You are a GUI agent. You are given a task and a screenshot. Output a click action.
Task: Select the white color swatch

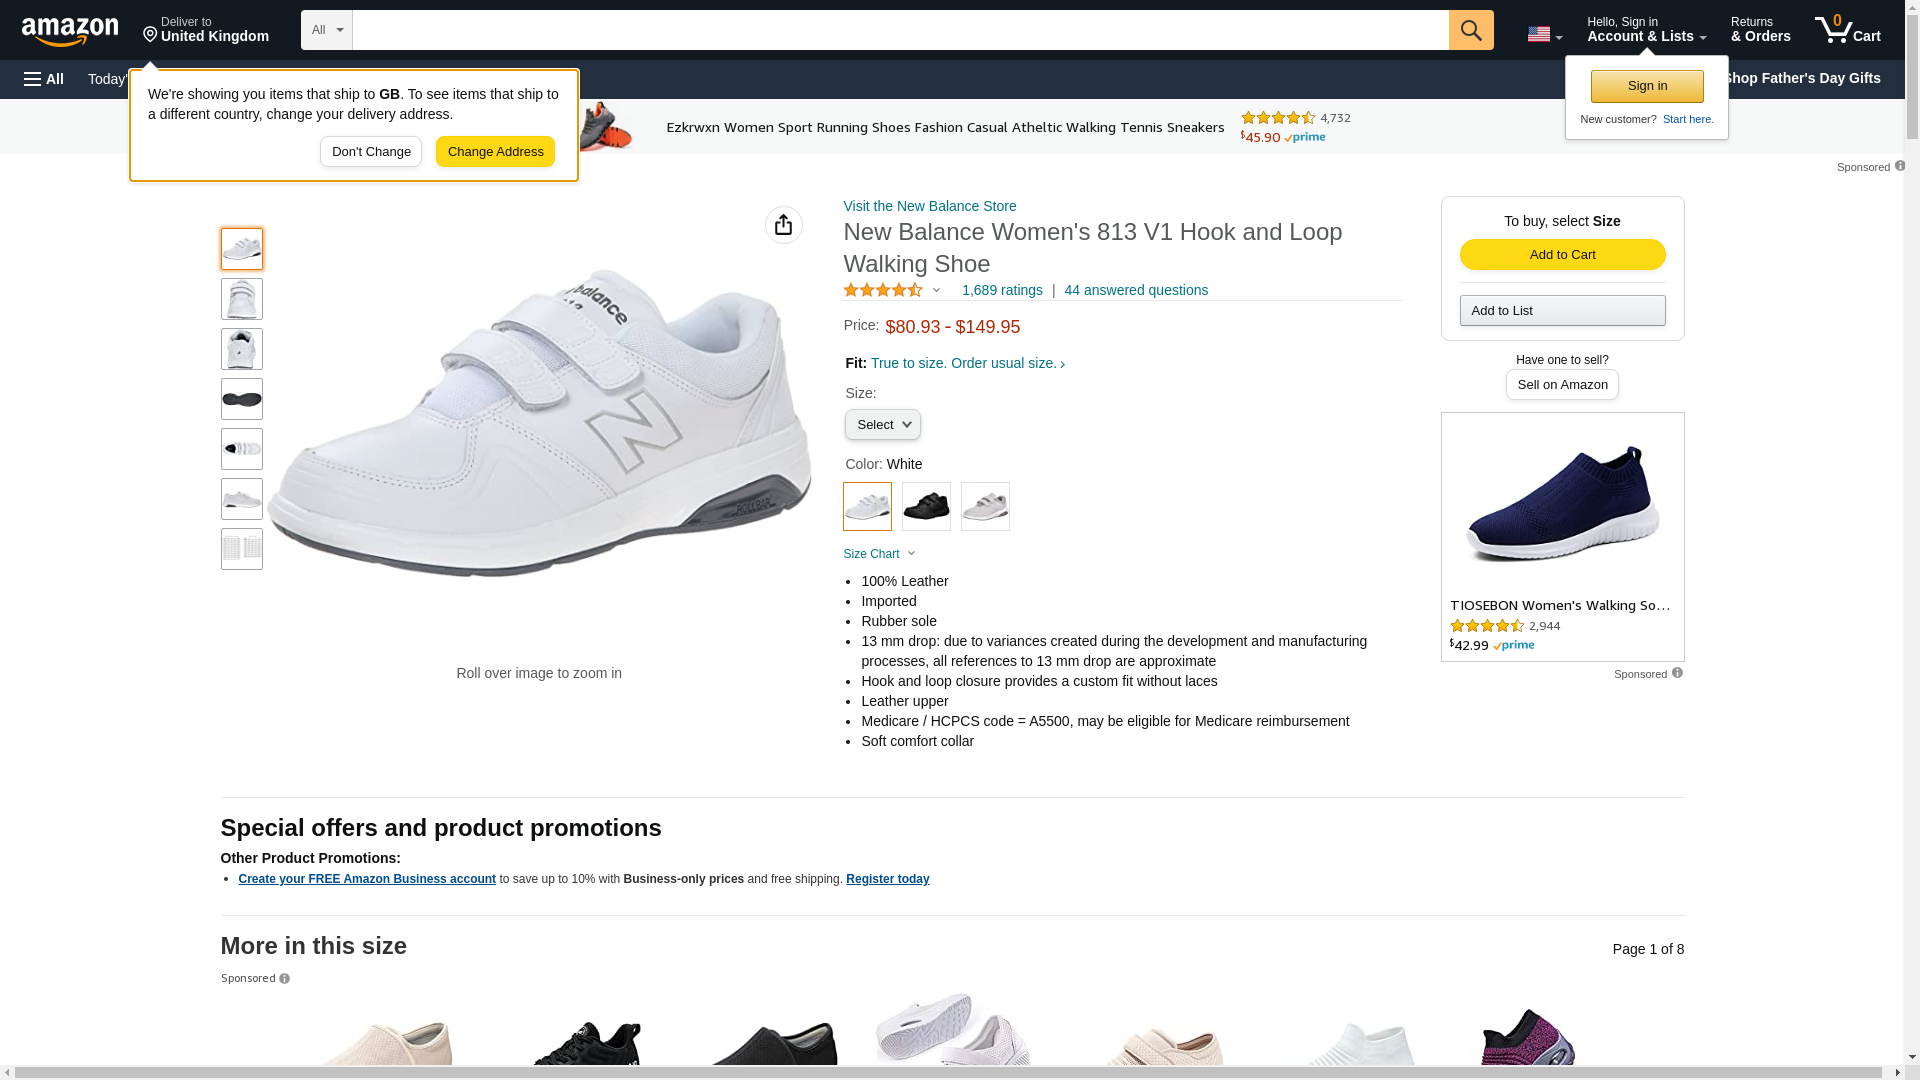click(x=867, y=506)
